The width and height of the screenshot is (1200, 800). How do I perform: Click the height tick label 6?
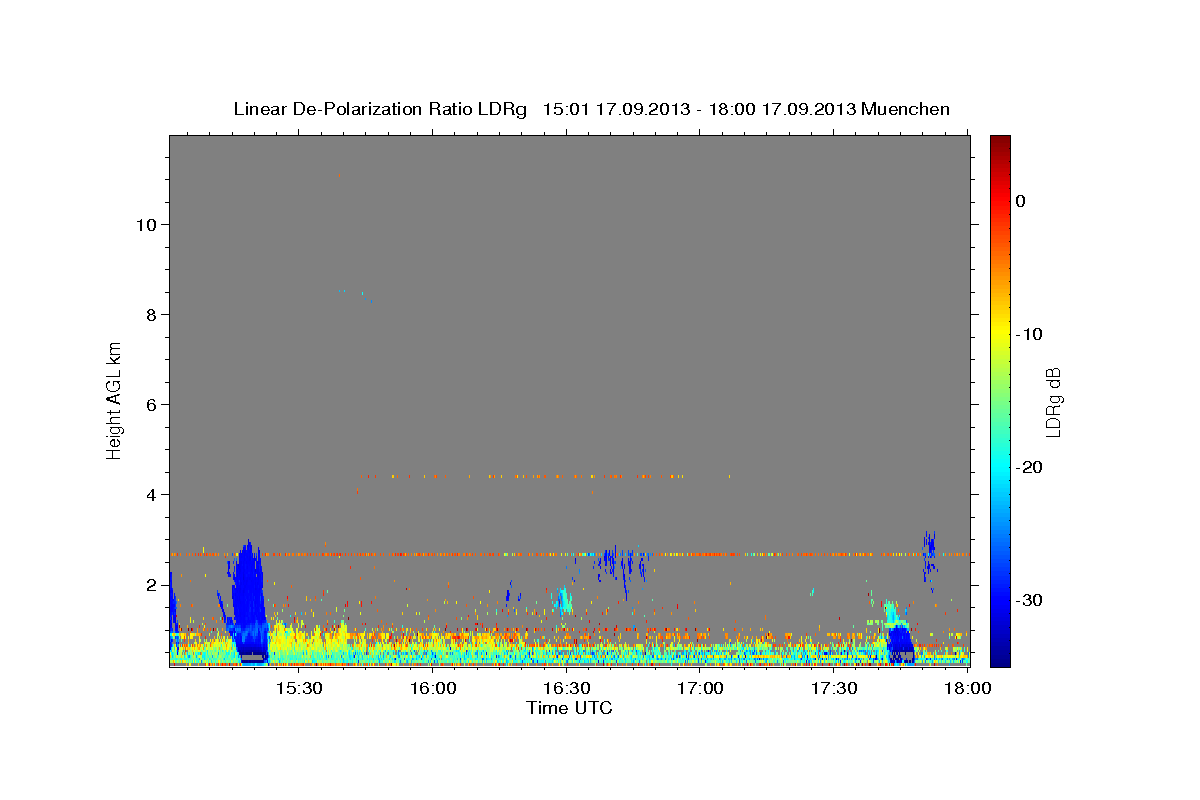(x=152, y=404)
